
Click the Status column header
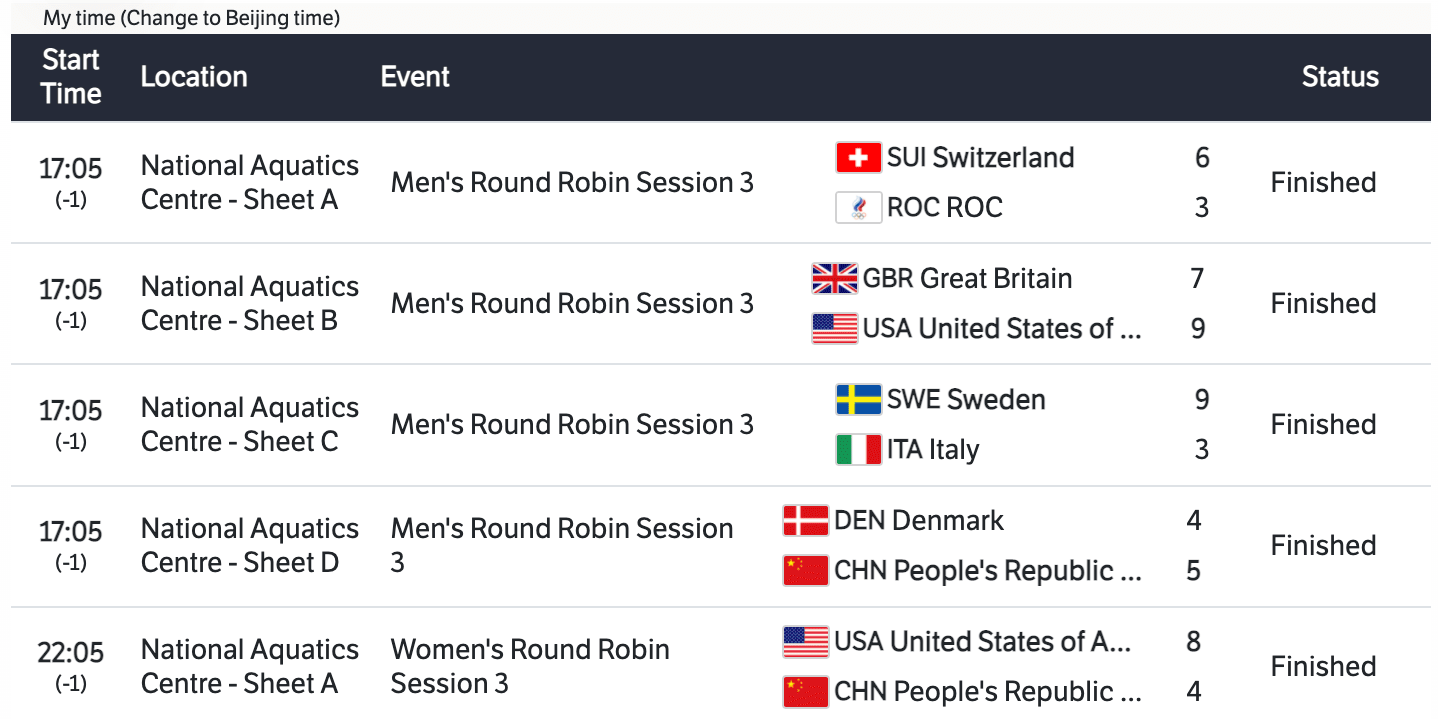click(1340, 77)
